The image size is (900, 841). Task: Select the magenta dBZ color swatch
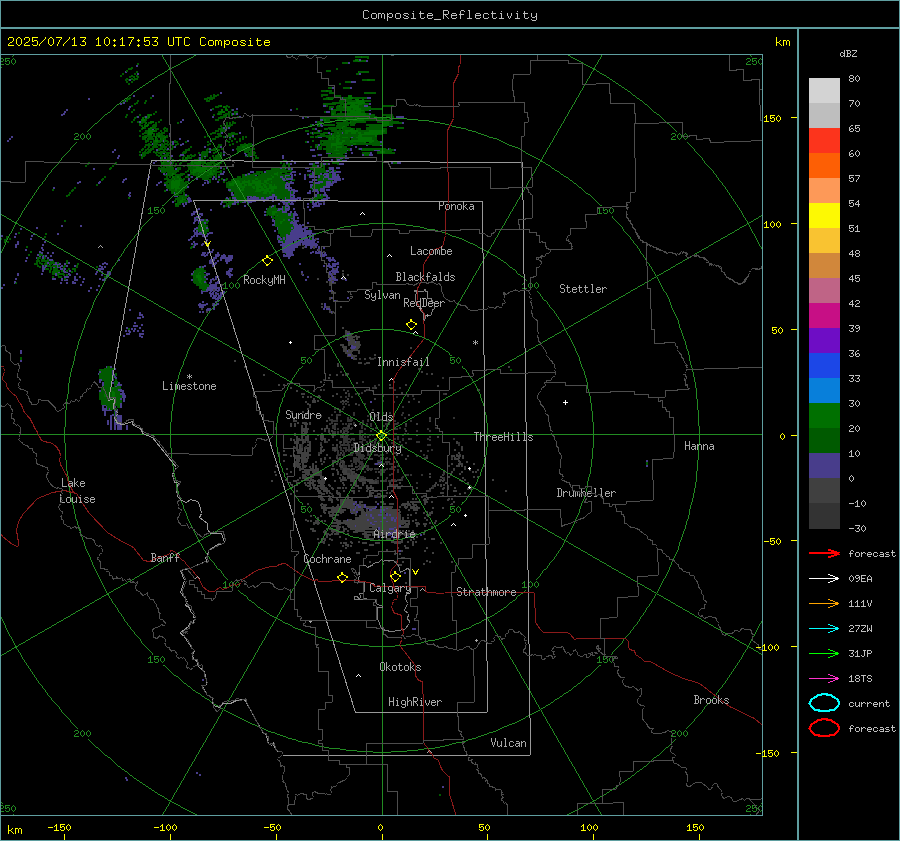(824, 315)
